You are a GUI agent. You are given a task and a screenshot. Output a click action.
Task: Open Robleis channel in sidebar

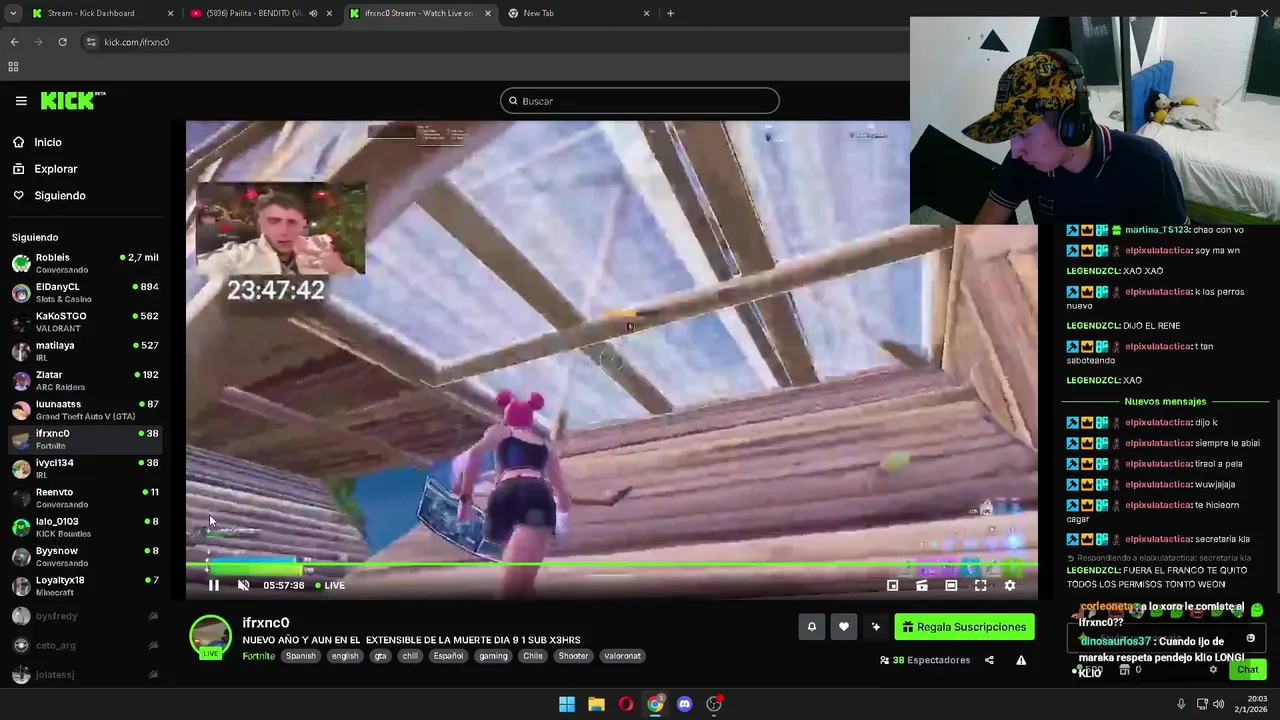tap(85, 263)
